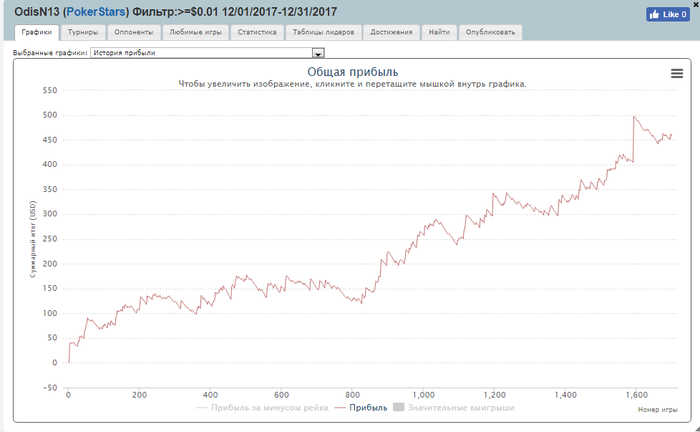This screenshot has height=432, width=700.
Task: Click the Номер игры axis title
Action: 658,410
